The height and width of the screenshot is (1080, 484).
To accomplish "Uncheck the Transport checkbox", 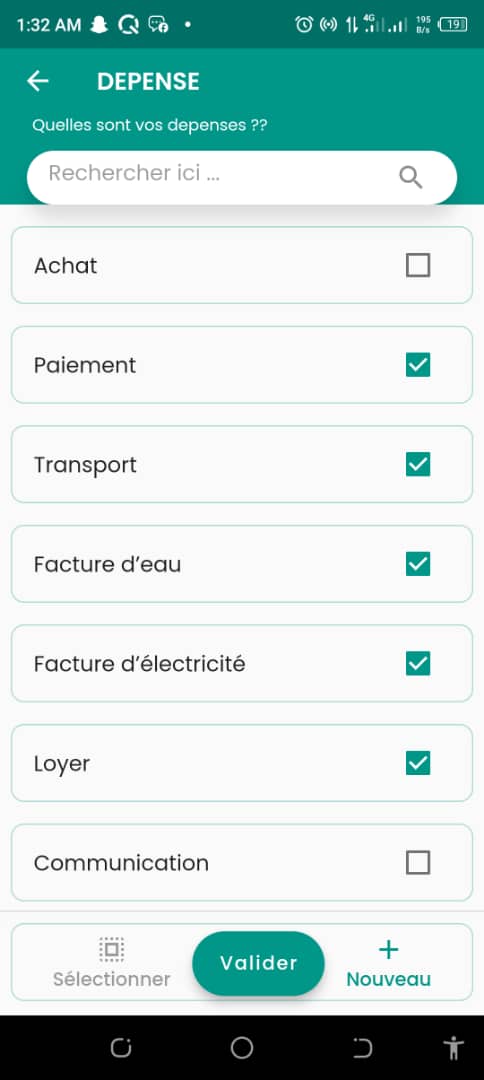I will click(418, 464).
